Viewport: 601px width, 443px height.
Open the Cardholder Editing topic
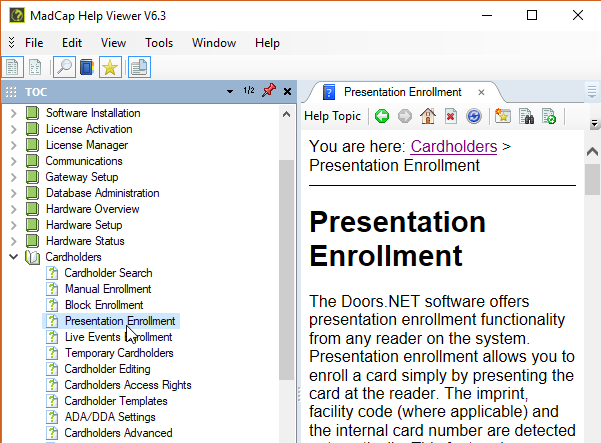pyautogui.click(x=107, y=369)
